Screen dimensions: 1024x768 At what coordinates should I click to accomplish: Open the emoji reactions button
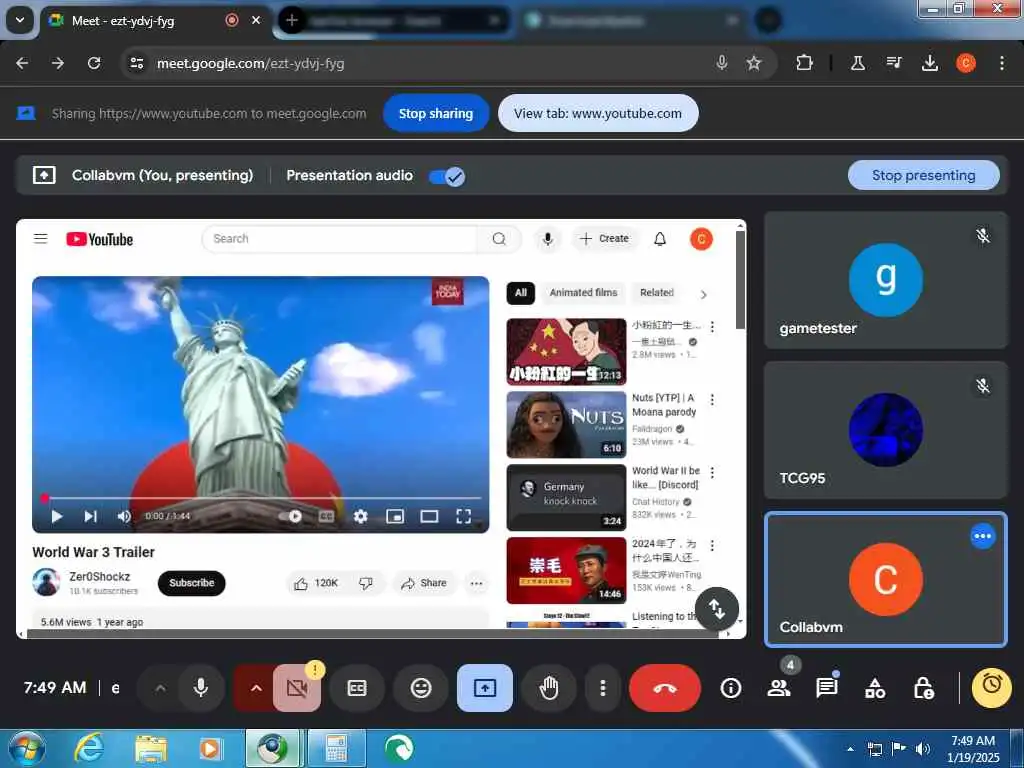coord(421,688)
